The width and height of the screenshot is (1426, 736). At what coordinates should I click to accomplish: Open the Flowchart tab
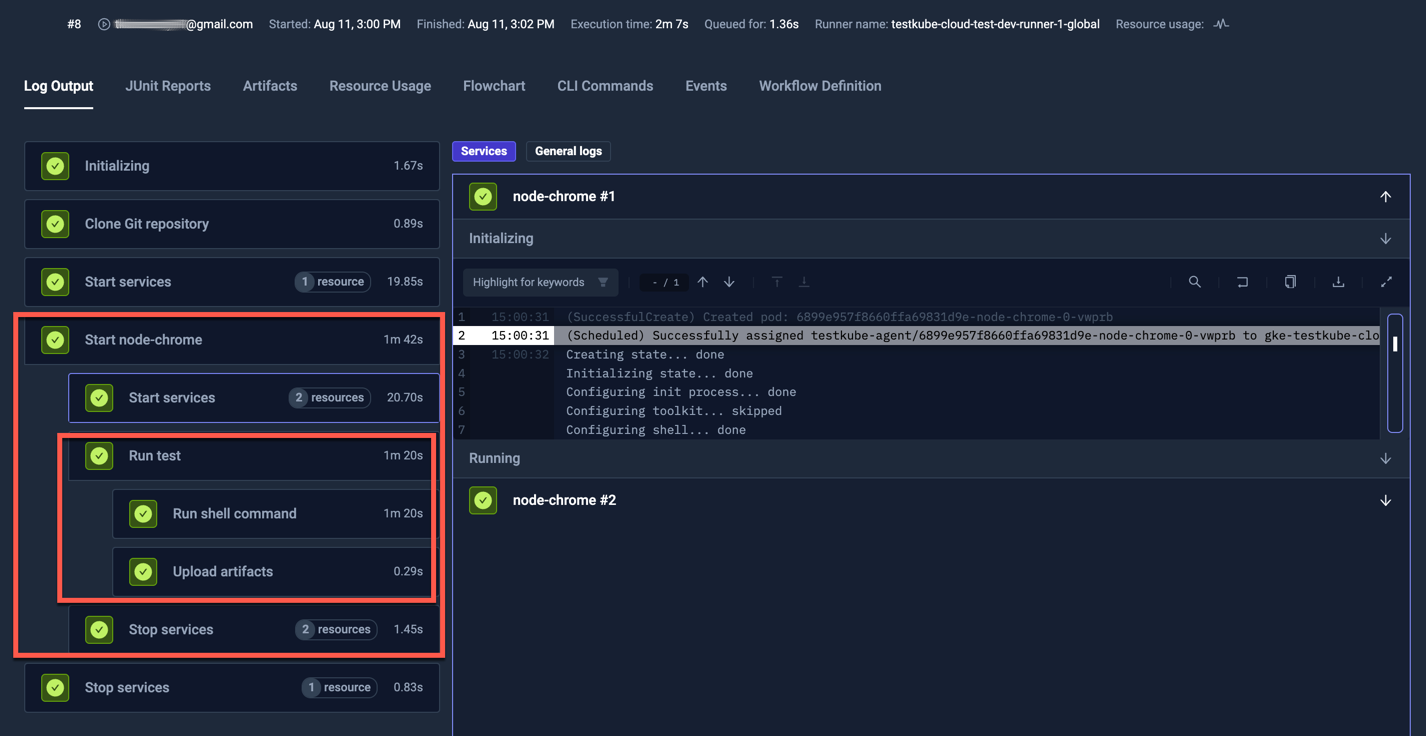[x=494, y=86]
